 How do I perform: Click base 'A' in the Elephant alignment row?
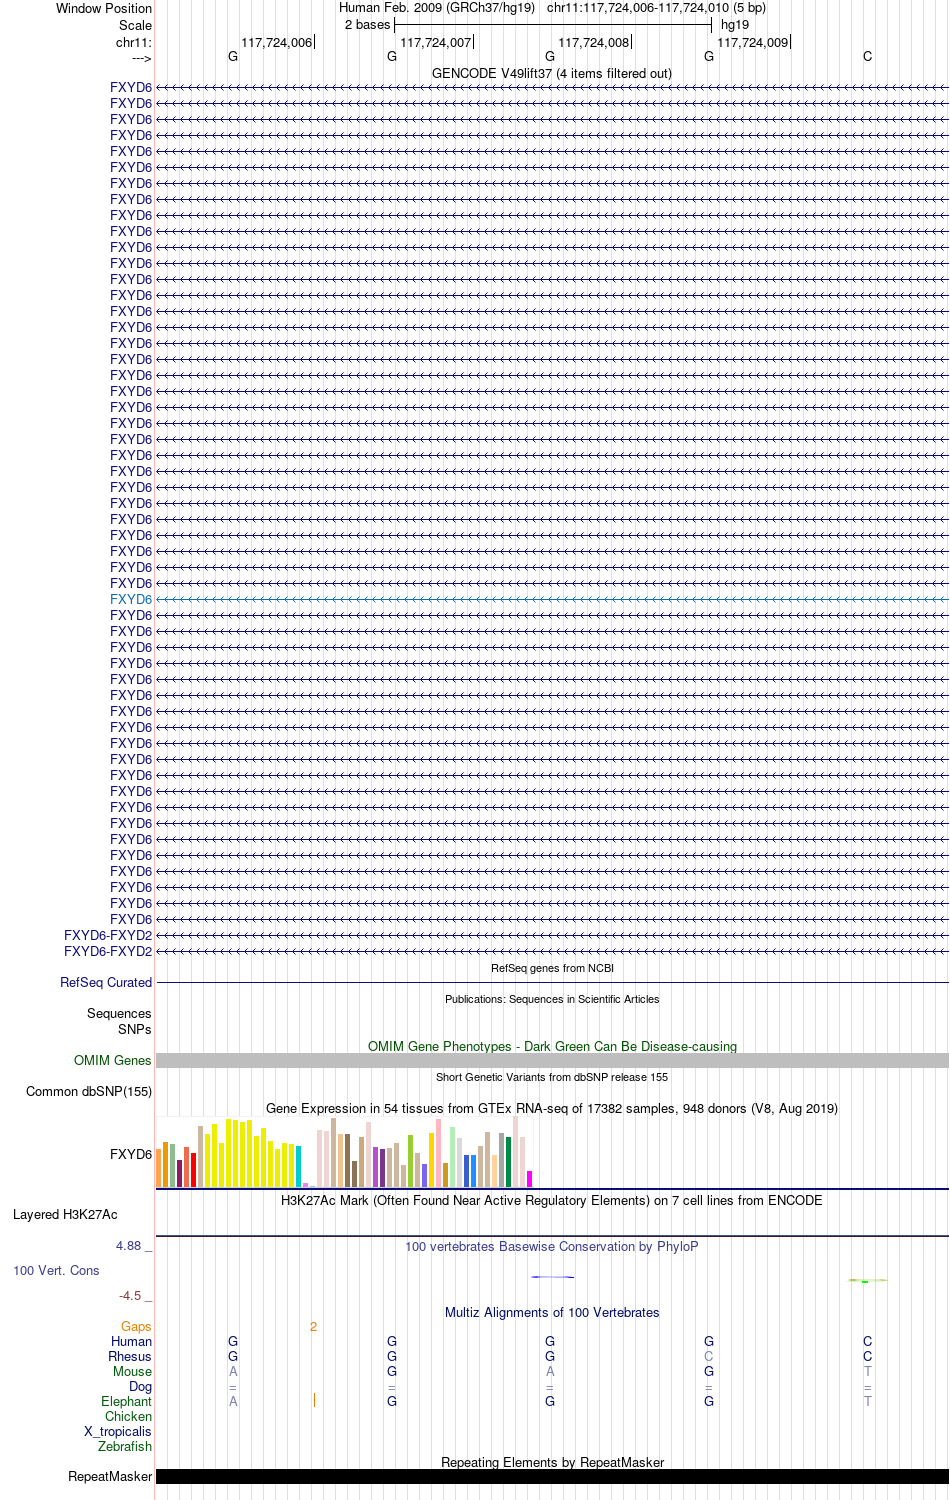click(x=233, y=1402)
